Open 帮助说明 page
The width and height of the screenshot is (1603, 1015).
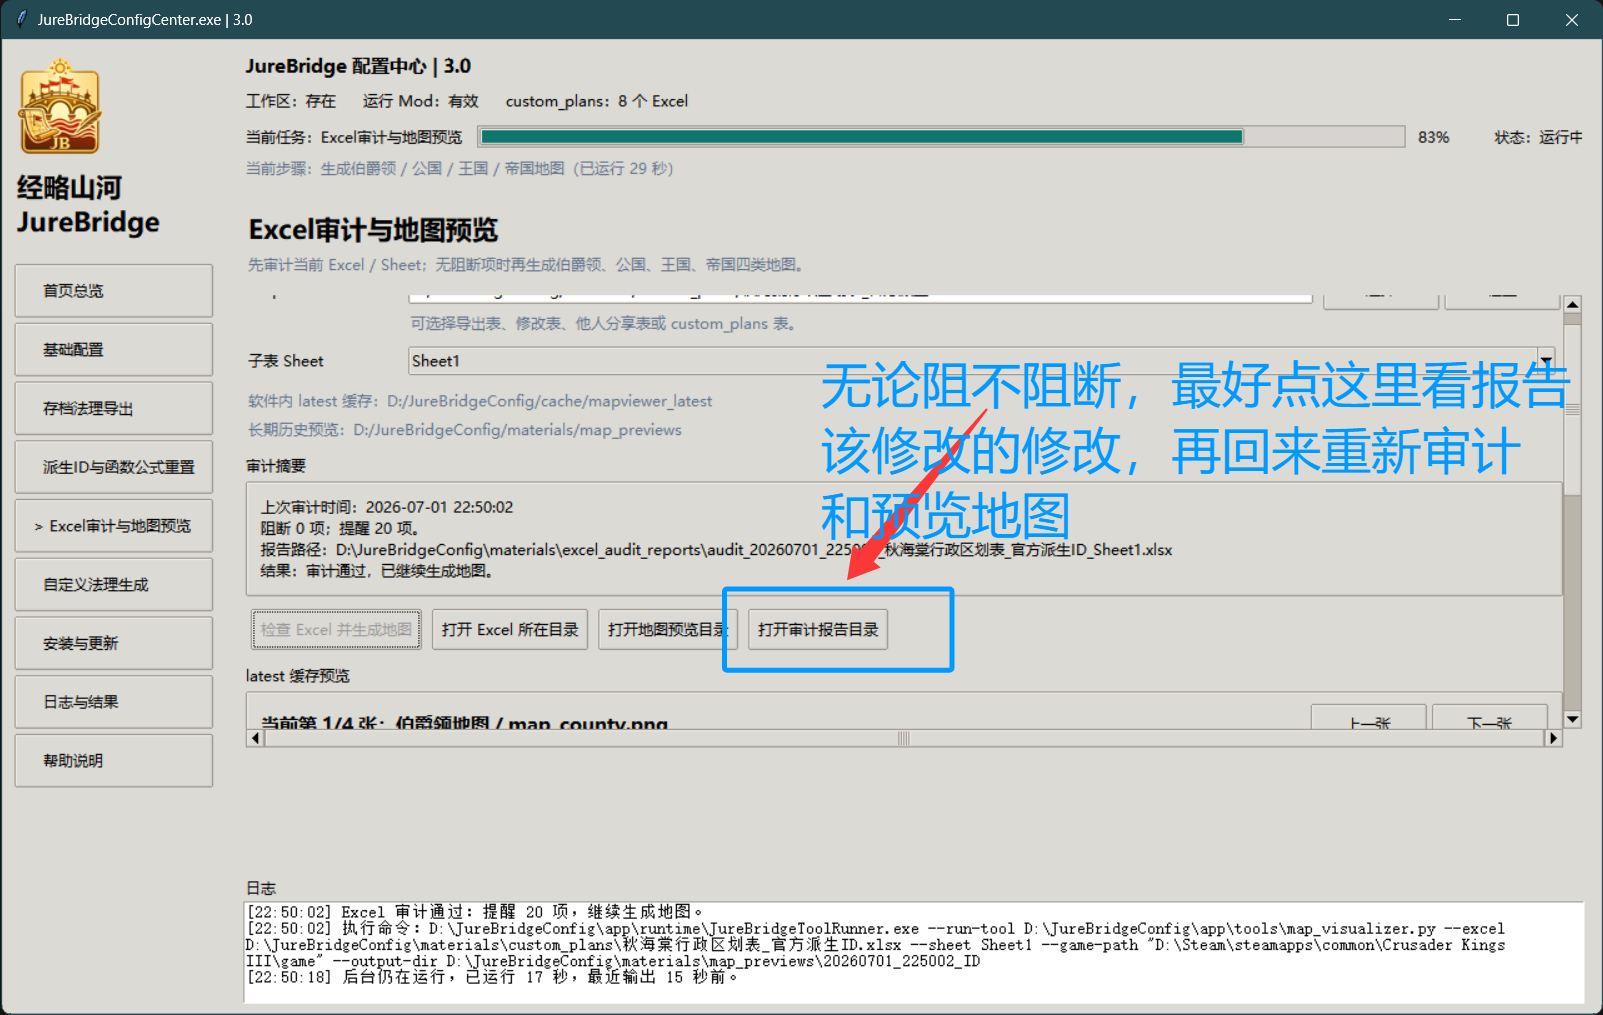(114, 761)
